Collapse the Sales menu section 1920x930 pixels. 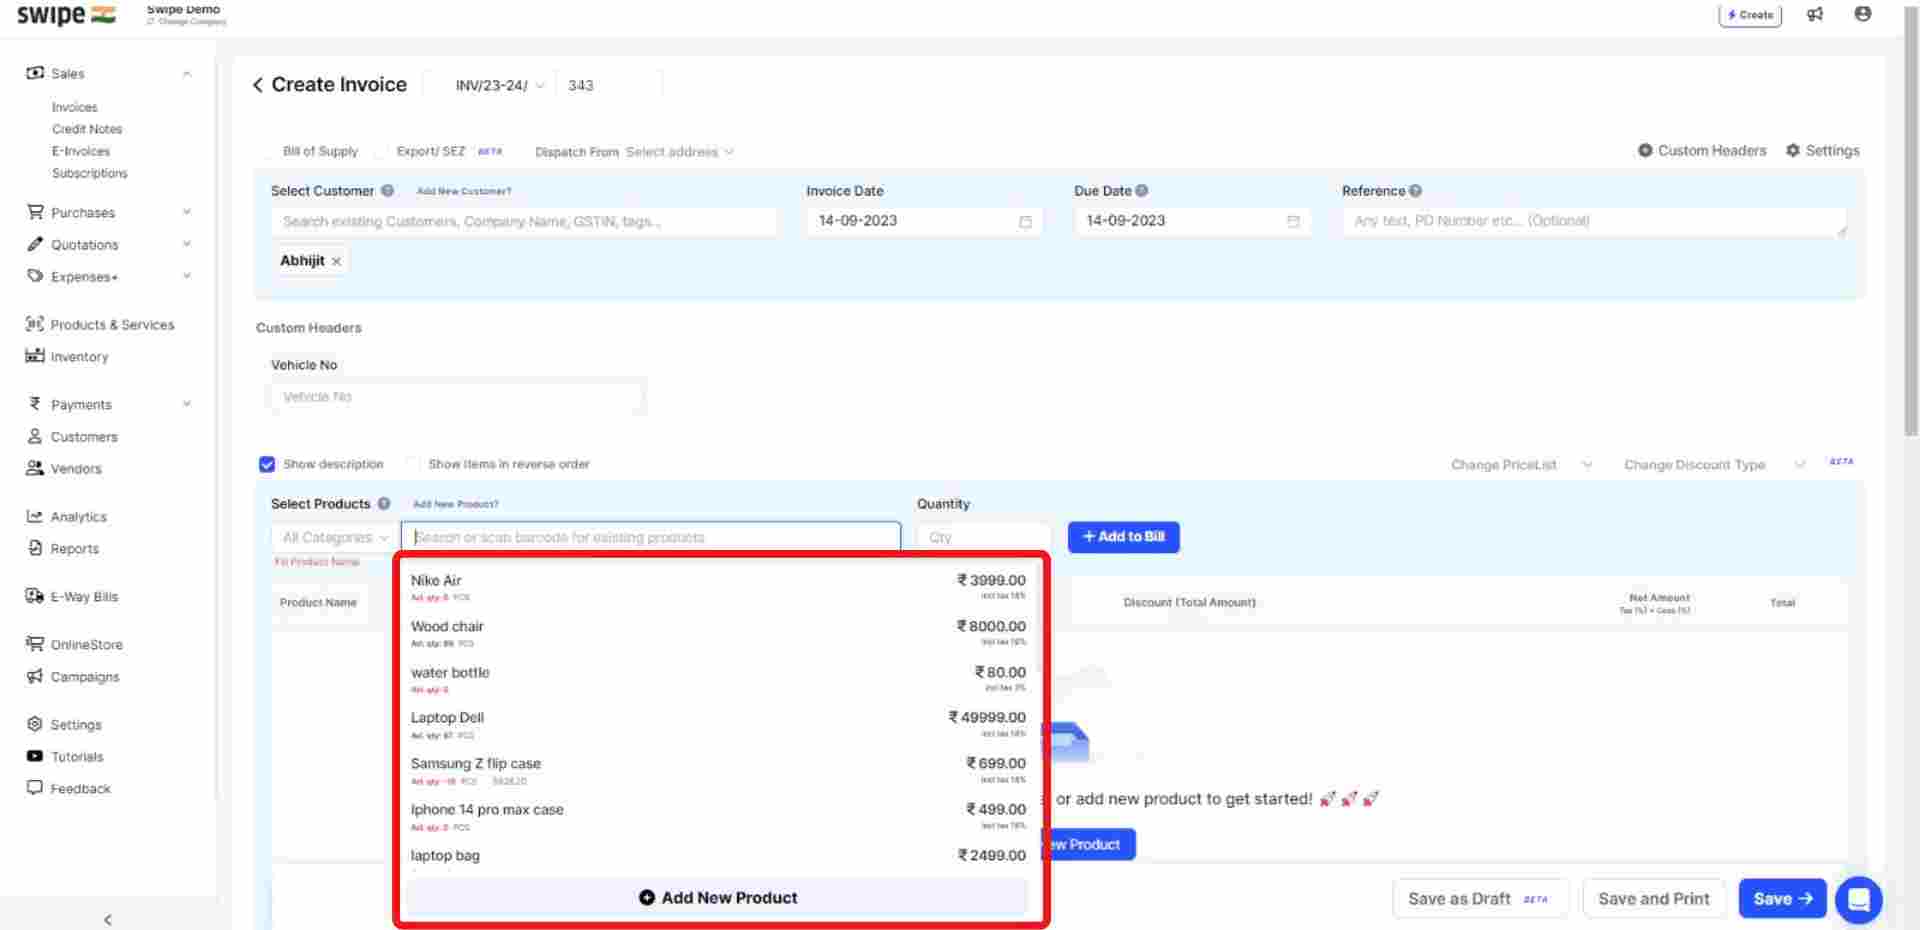click(x=187, y=73)
